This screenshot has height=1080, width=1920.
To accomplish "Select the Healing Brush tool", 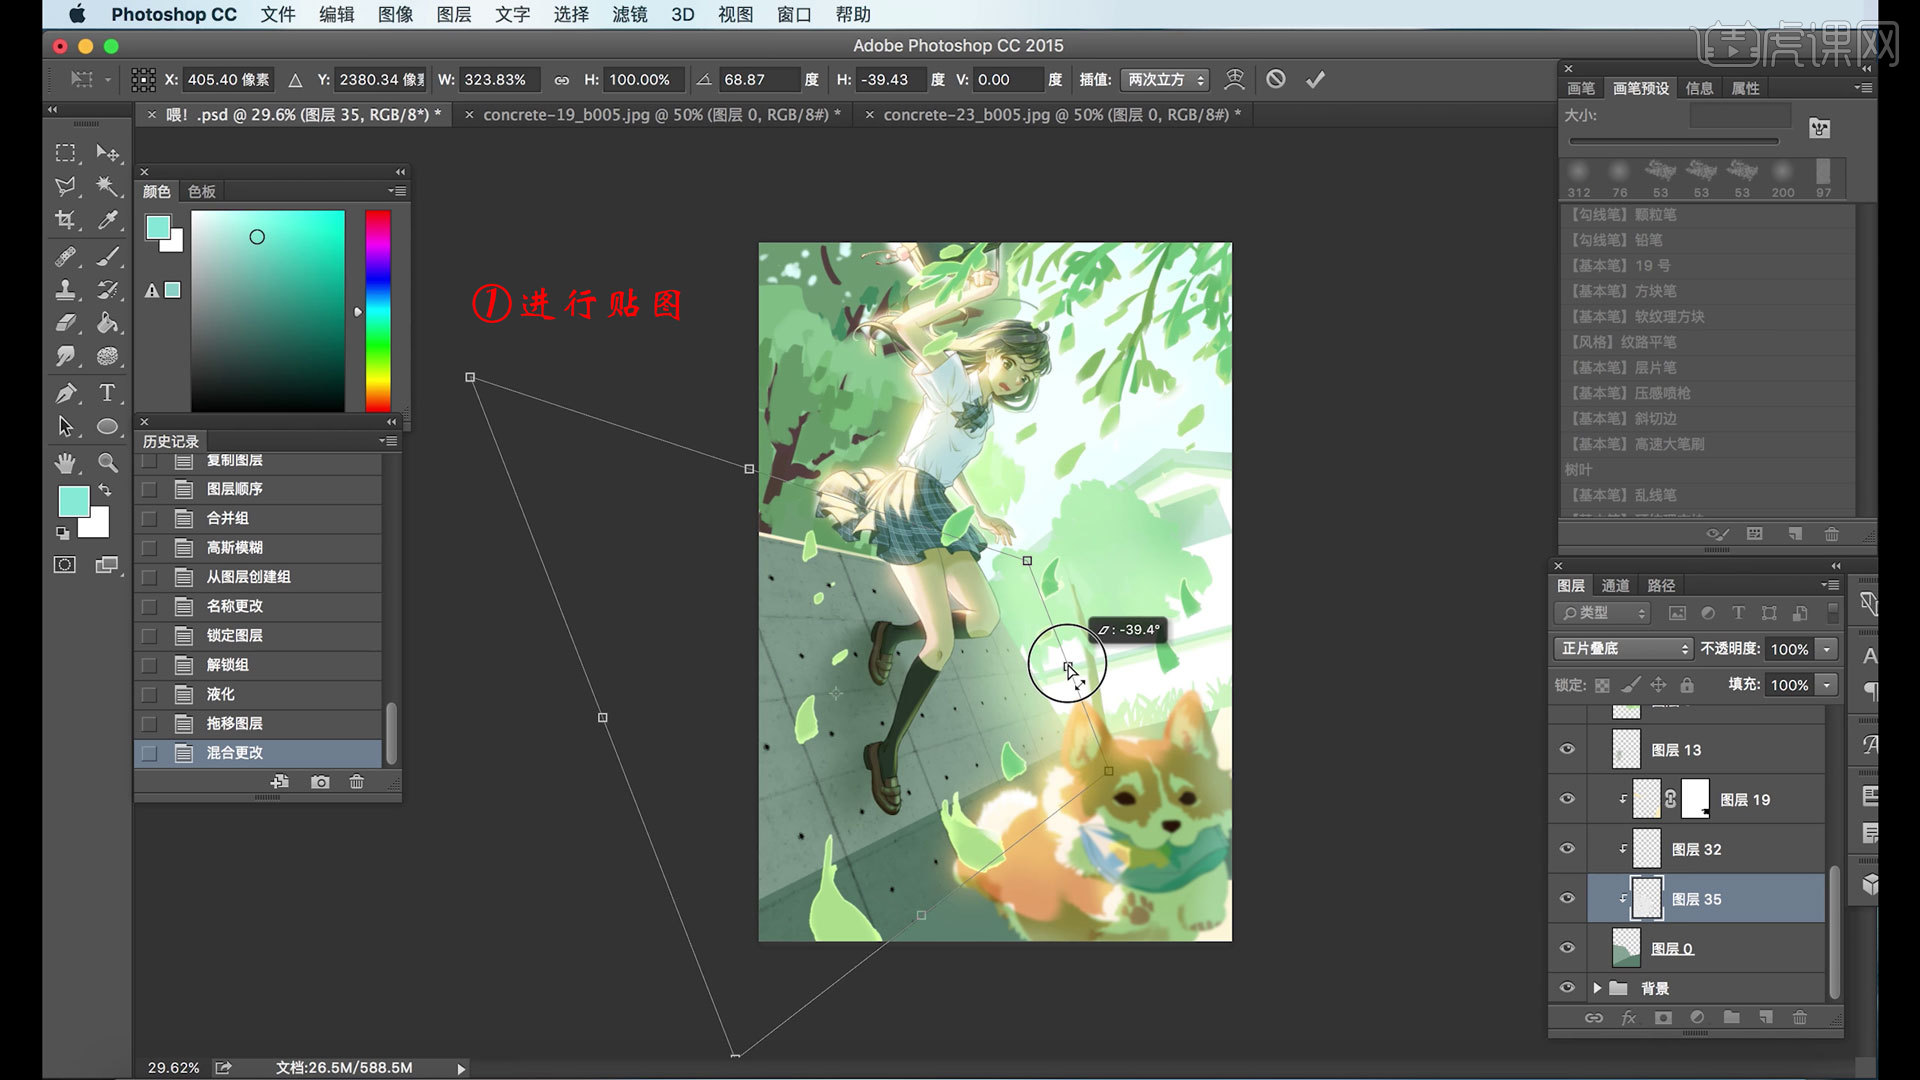I will tap(66, 257).
